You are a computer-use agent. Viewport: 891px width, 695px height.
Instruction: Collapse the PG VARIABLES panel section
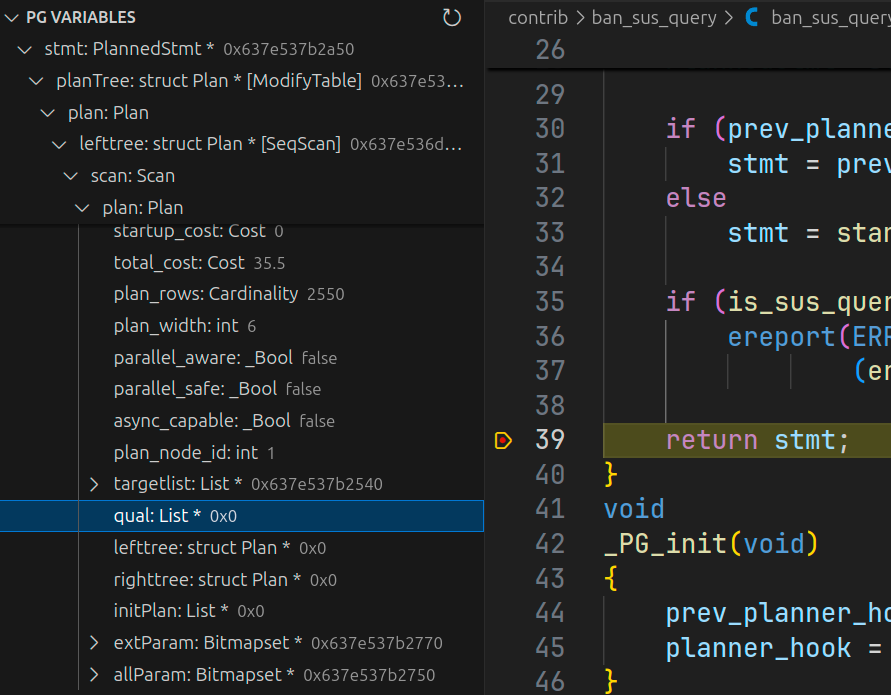tap(12, 17)
